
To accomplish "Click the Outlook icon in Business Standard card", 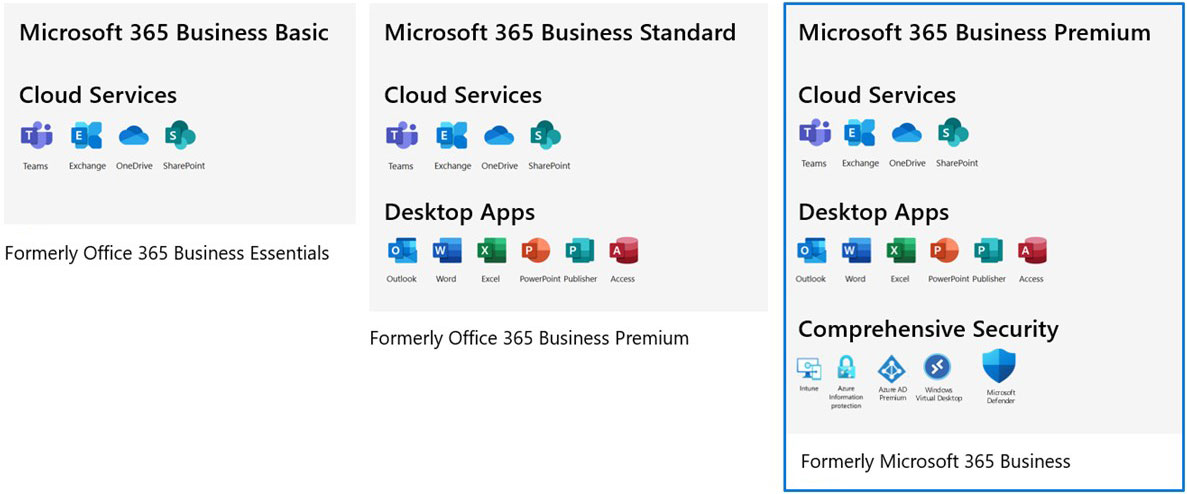I will [x=401, y=251].
